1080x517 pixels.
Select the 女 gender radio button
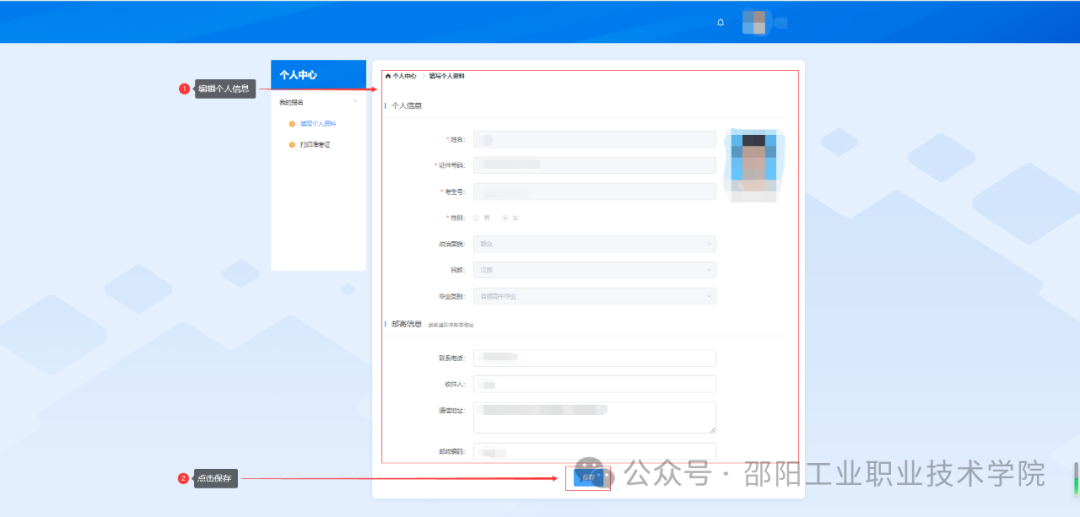pos(505,217)
